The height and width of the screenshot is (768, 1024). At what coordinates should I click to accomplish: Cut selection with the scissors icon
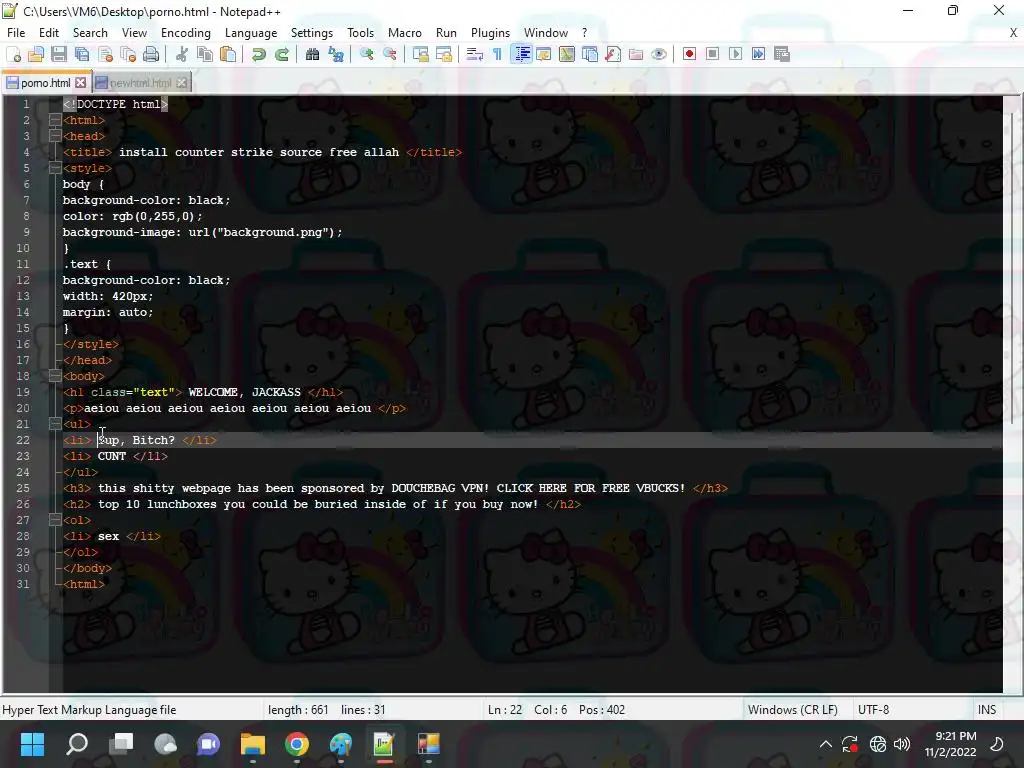point(182,54)
